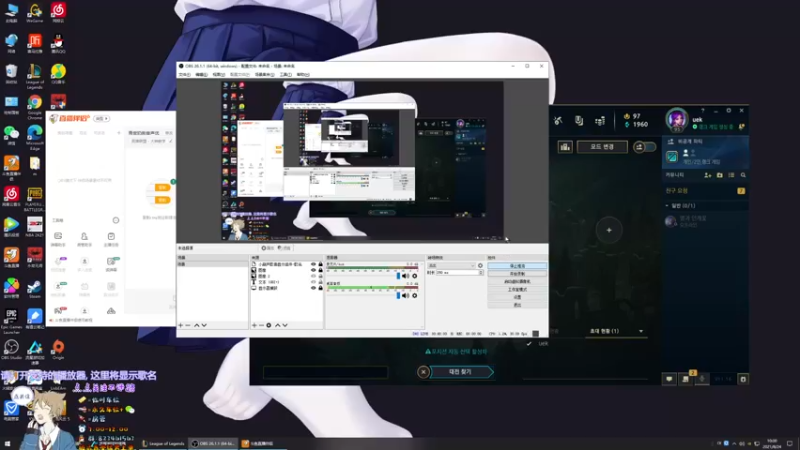
Task: Open the League client collection icon
Action: [x=579, y=120]
